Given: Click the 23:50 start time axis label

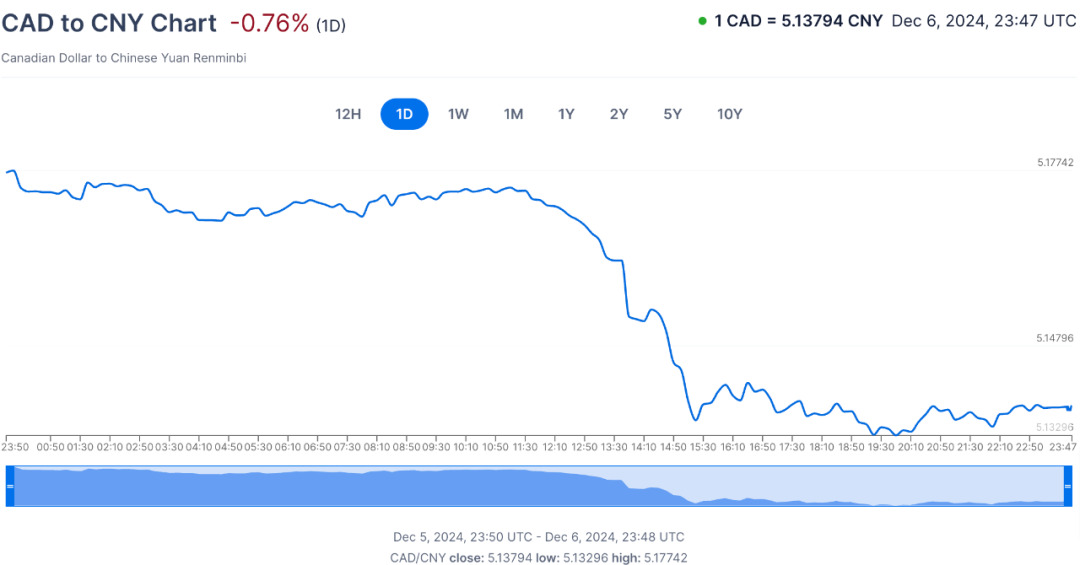Looking at the screenshot, I should click(x=16, y=447).
